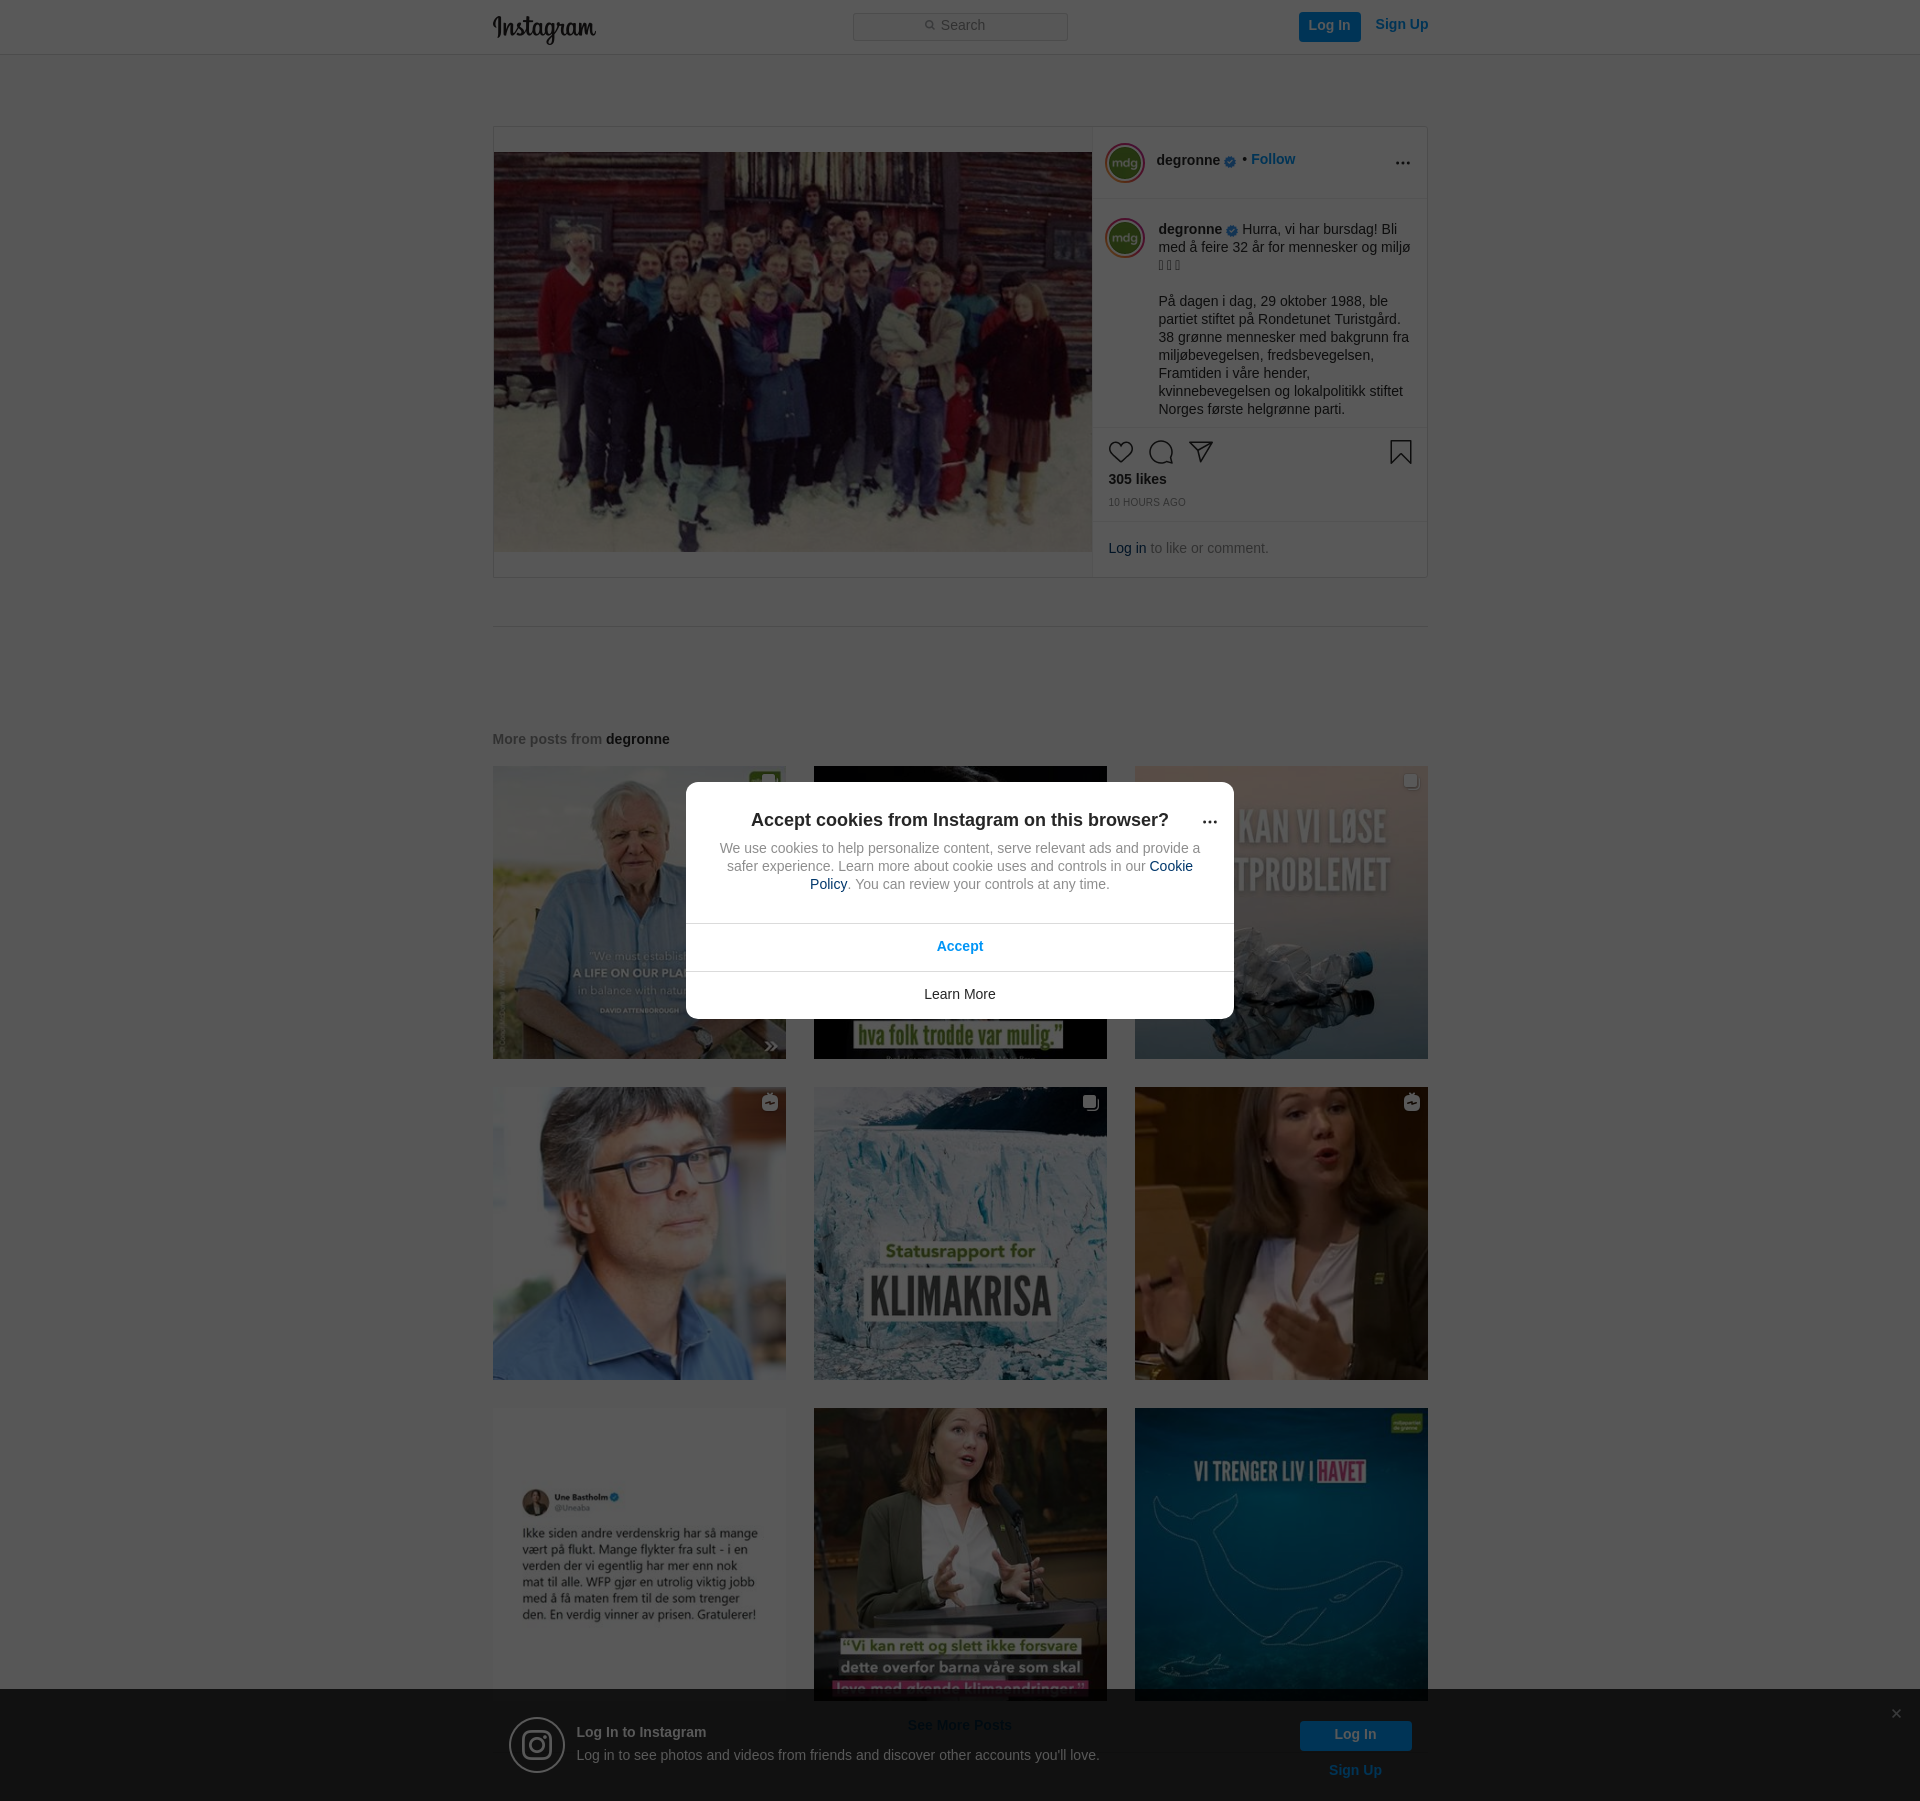Click the Follow link
The height and width of the screenshot is (1801, 1920).
coord(1273,160)
